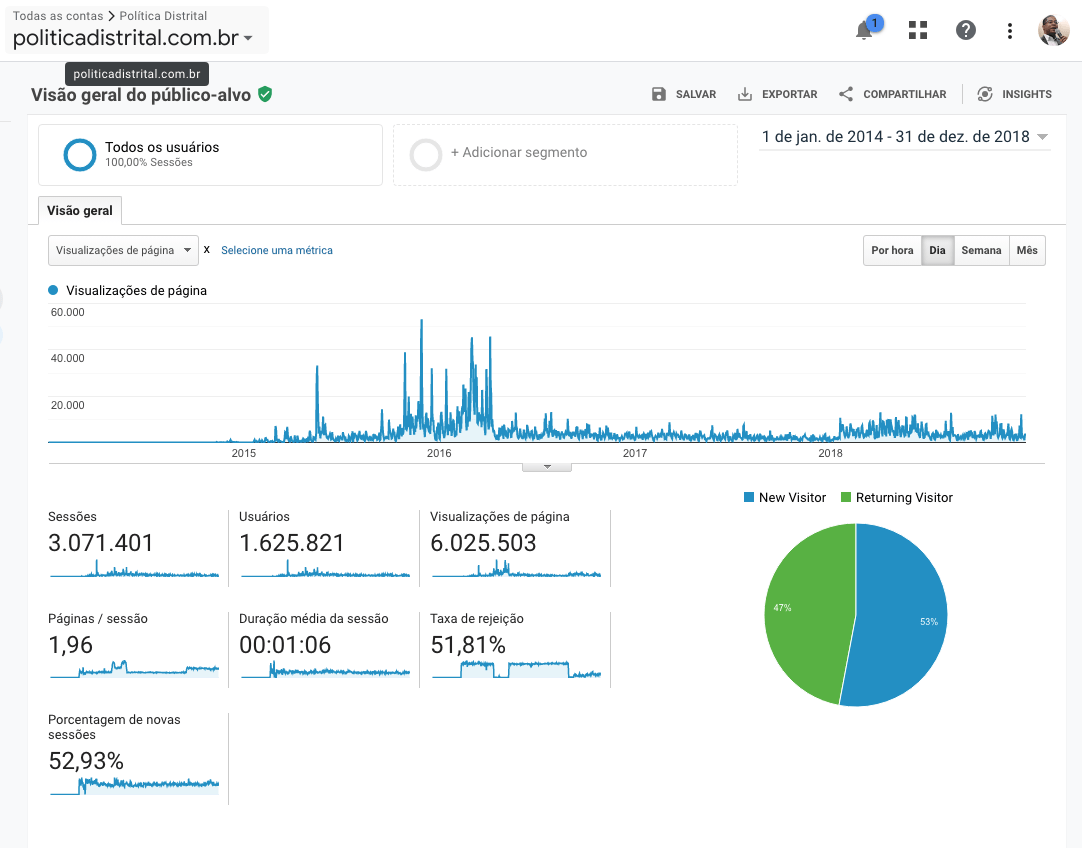Click the Salvar save icon
The height and width of the screenshot is (848, 1082).
click(659, 94)
